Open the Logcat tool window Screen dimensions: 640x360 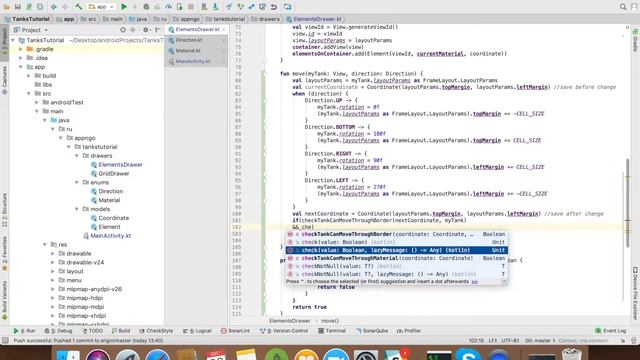pos(197,331)
